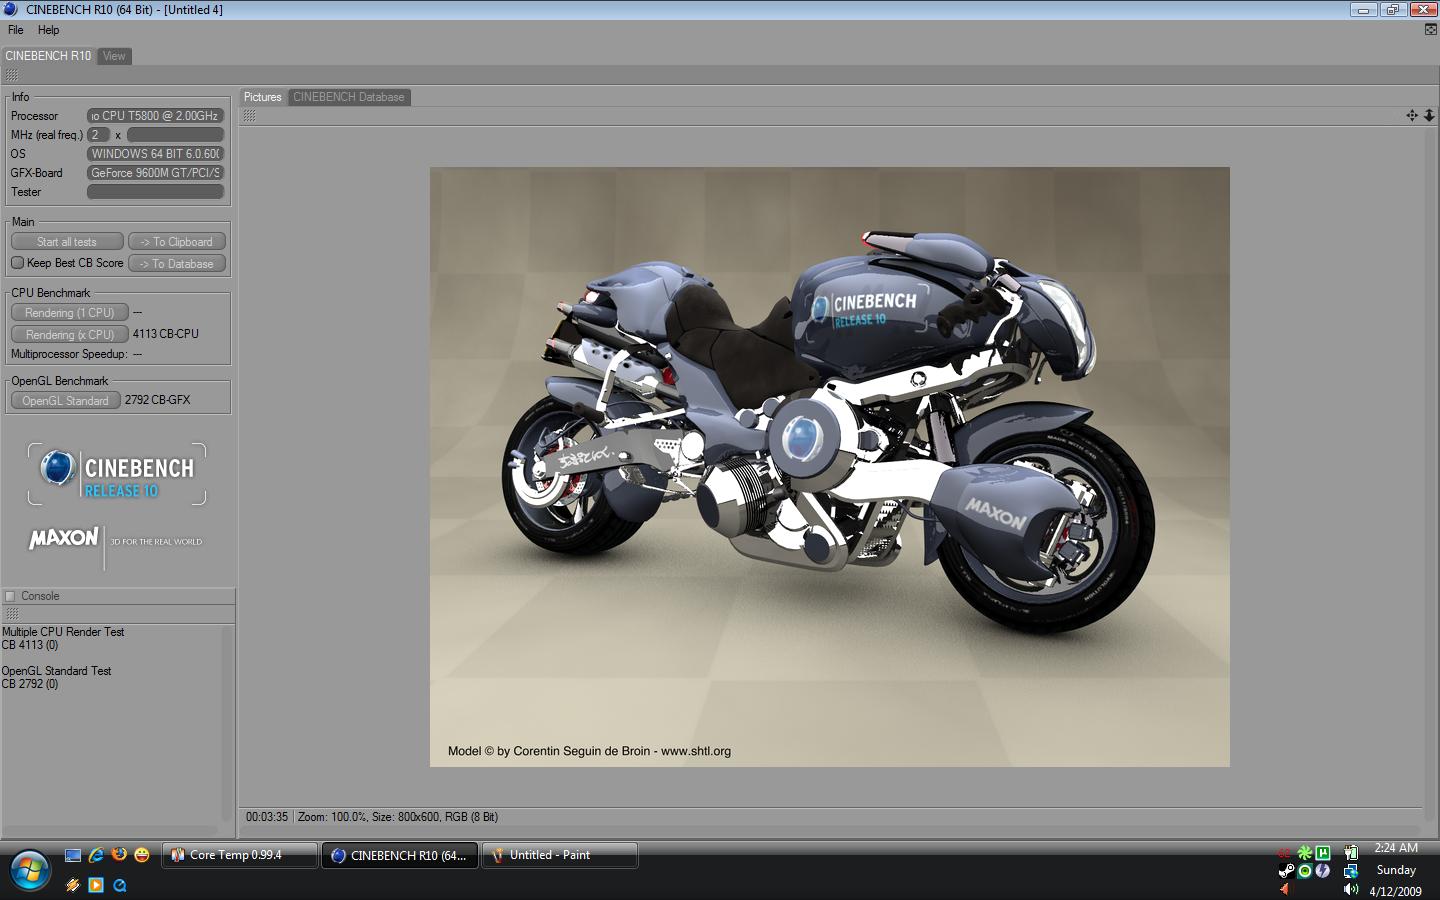Click the volume speaker tray icon
Screen dimensions: 1440x900
(1351, 889)
